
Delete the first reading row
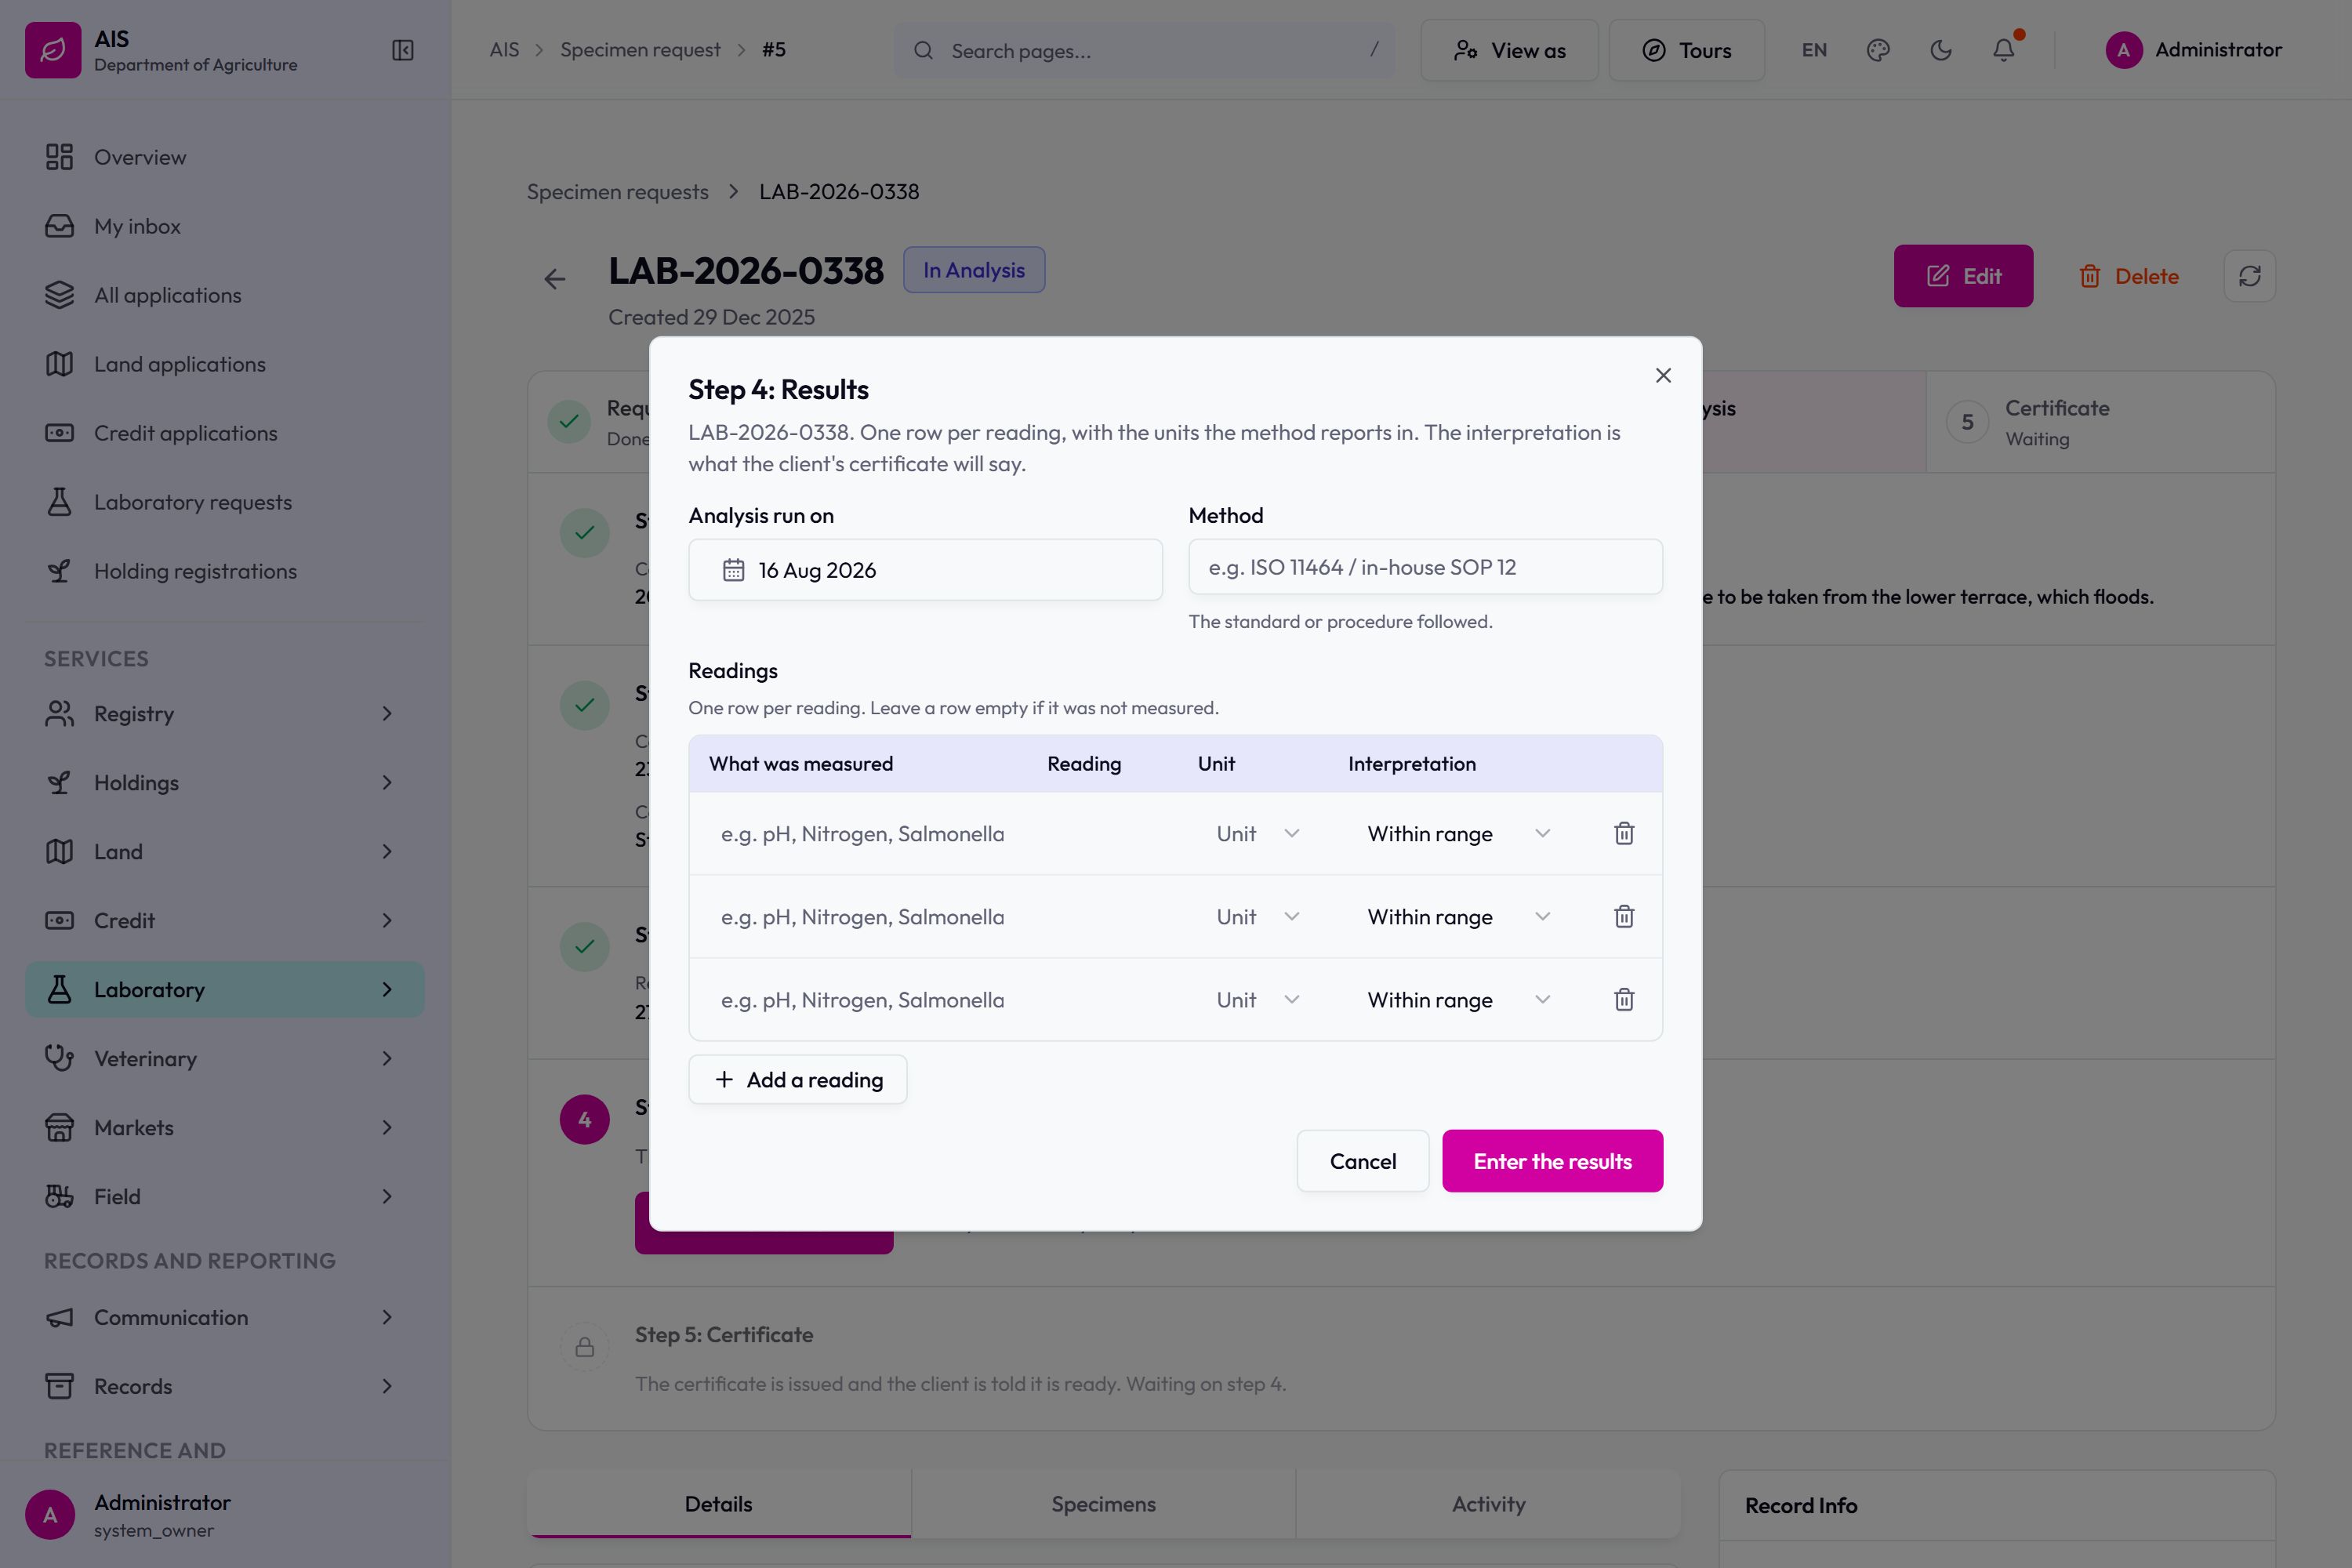[x=1624, y=833]
